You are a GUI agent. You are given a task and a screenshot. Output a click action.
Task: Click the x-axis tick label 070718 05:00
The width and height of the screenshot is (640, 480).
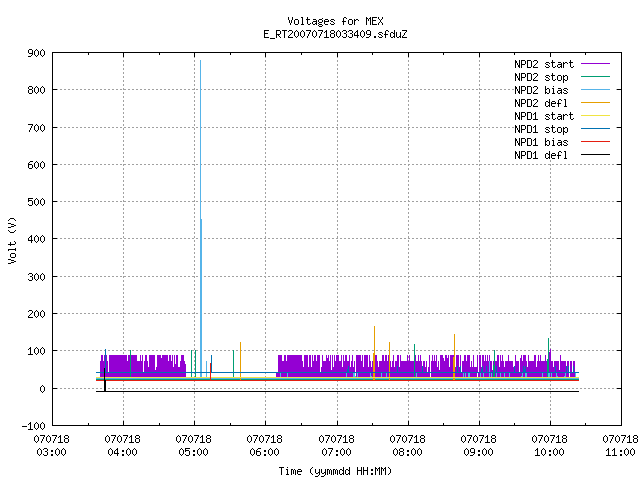[x=193, y=446]
